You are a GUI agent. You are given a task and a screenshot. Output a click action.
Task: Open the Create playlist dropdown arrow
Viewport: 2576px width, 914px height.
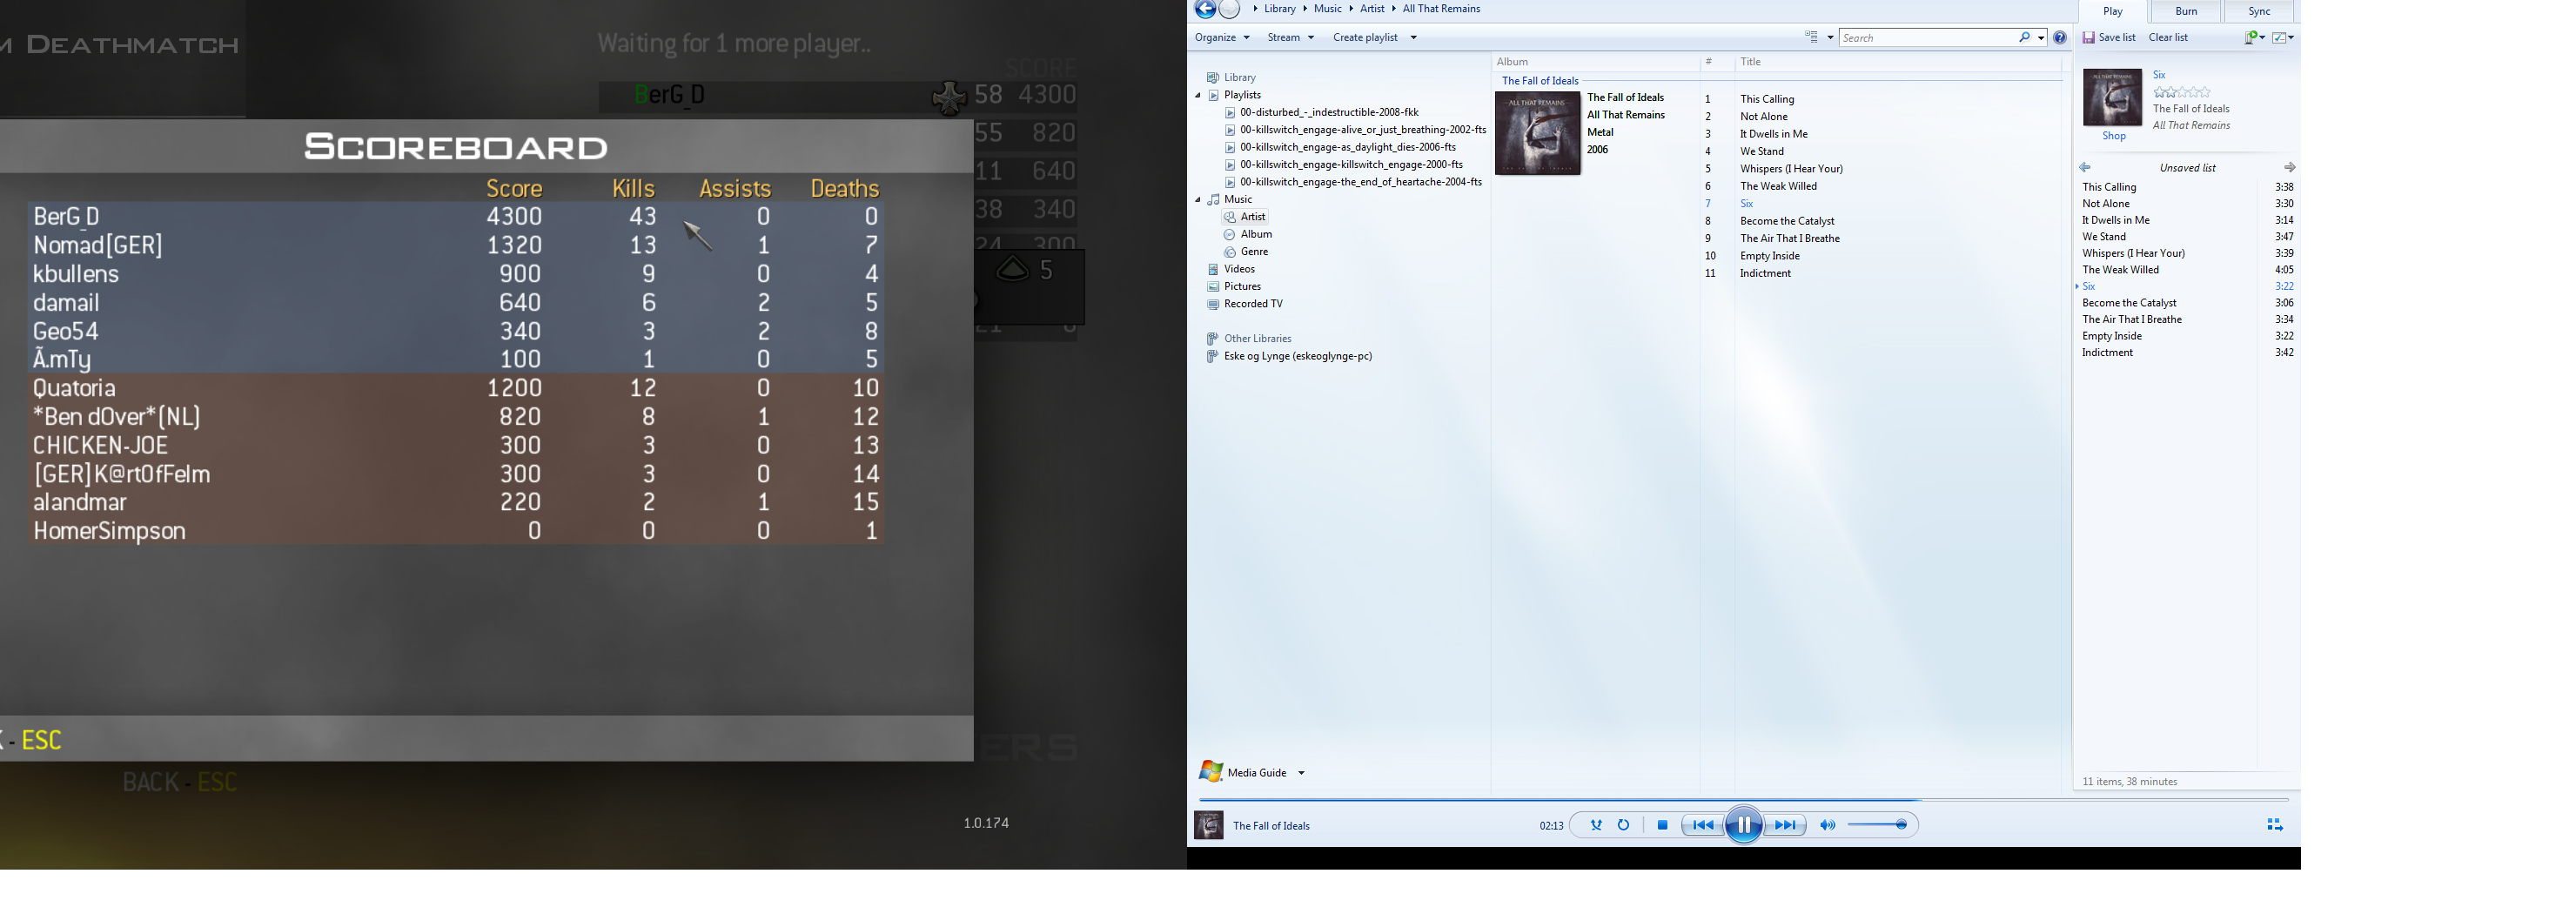[x=1413, y=38]
